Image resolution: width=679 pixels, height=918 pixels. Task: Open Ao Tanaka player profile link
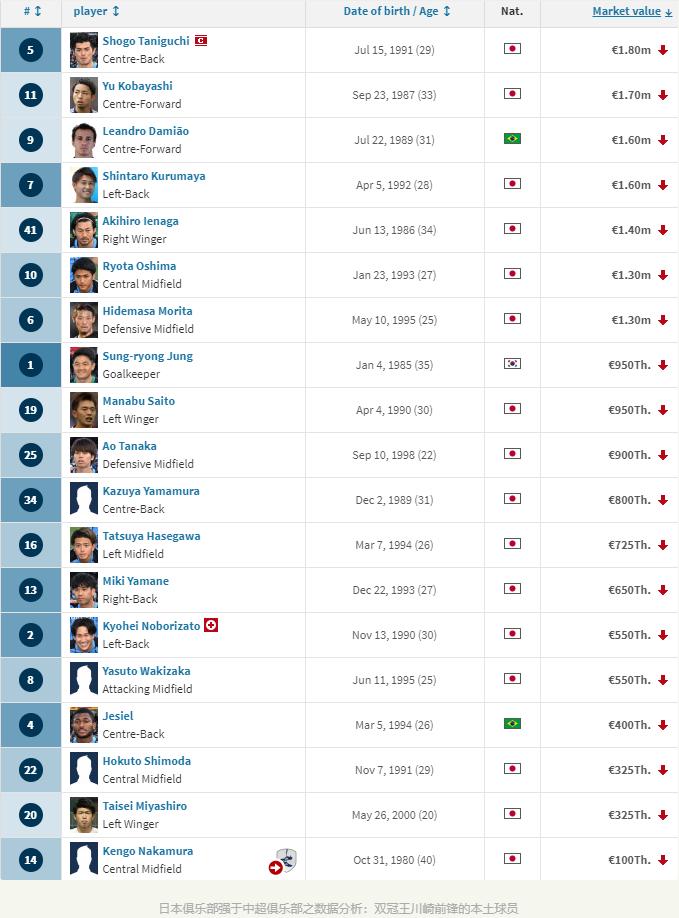click(129, 446)
